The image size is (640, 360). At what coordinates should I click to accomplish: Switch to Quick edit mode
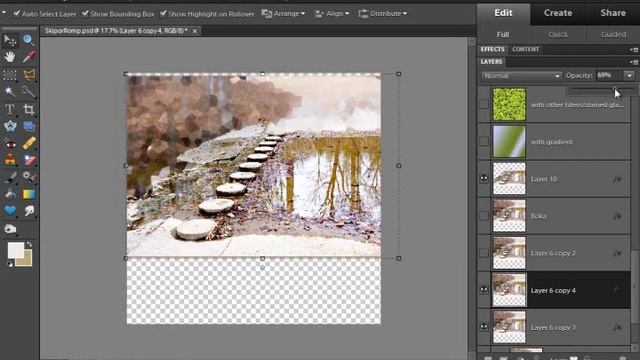pyautogui.click(x=558, y=35)
